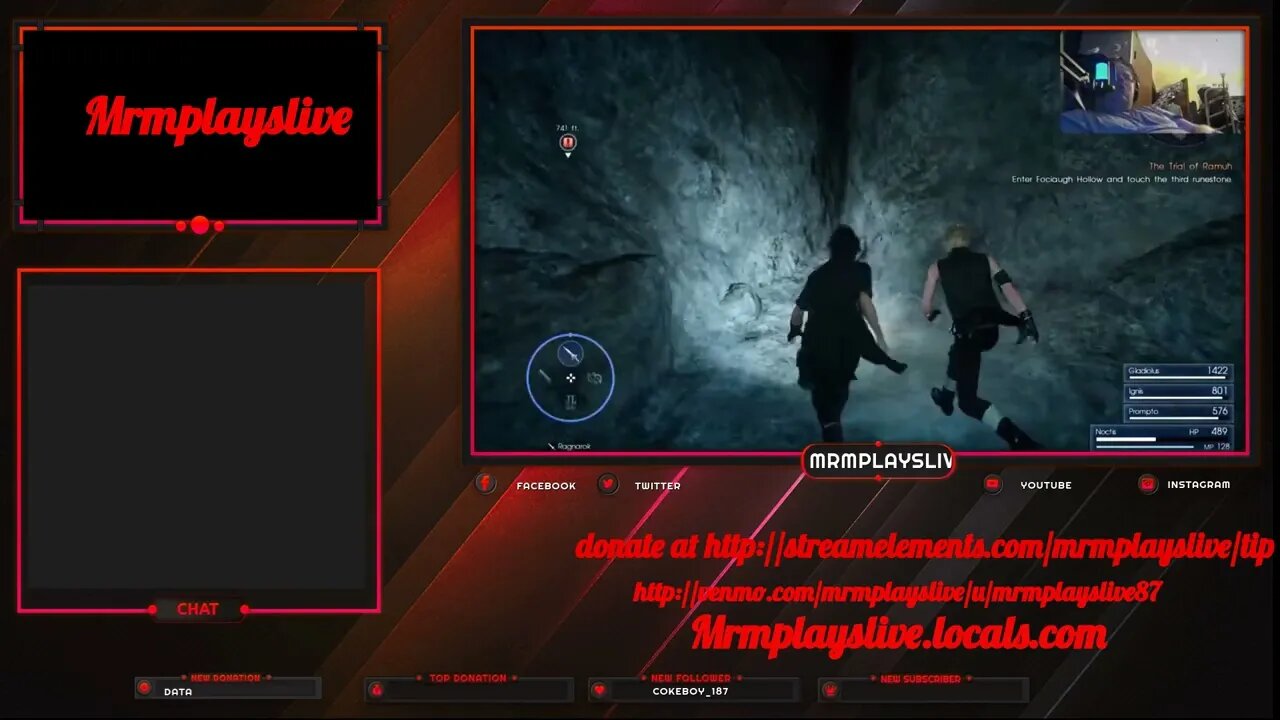
Task: Click the "Enter Fociaugh Hollow" quest objective
Action: [1121, 179]
